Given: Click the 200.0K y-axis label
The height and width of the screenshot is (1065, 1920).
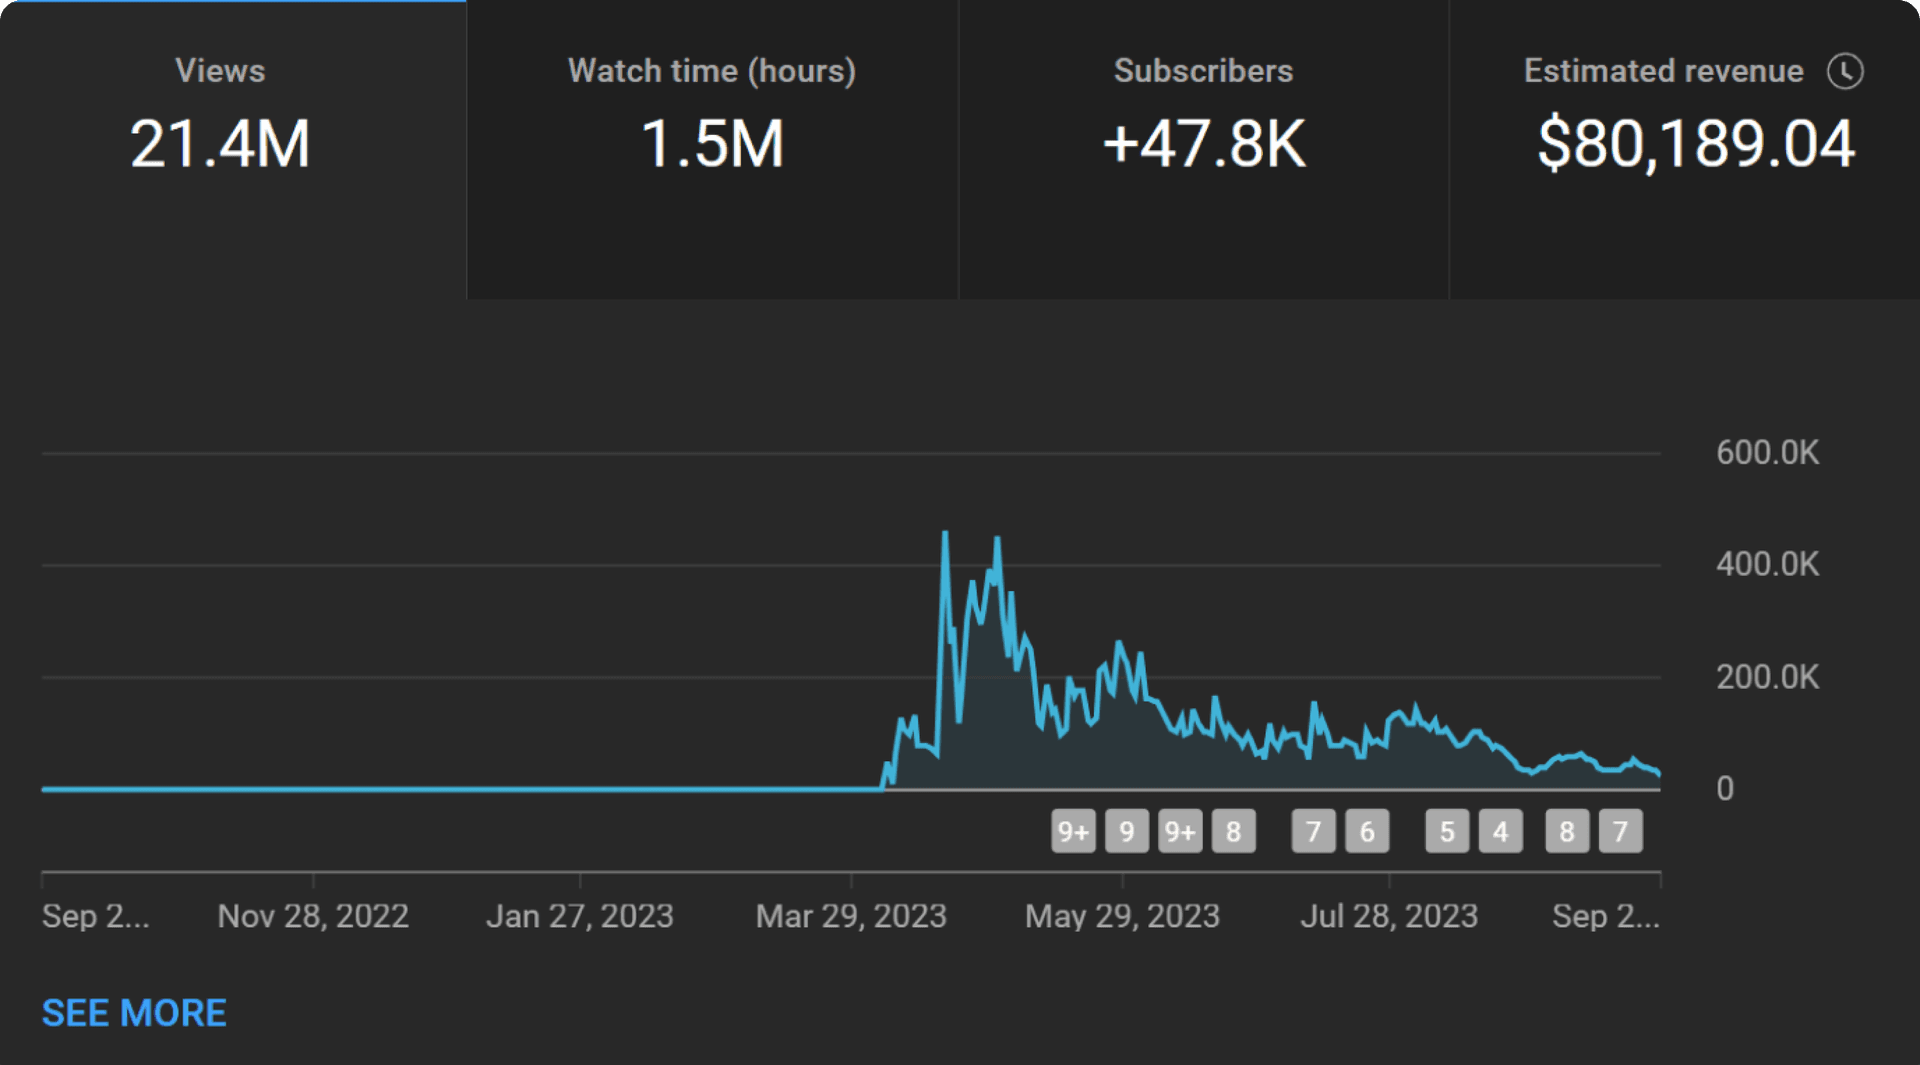Looking at the screenshot, I should pos(1768,678).
